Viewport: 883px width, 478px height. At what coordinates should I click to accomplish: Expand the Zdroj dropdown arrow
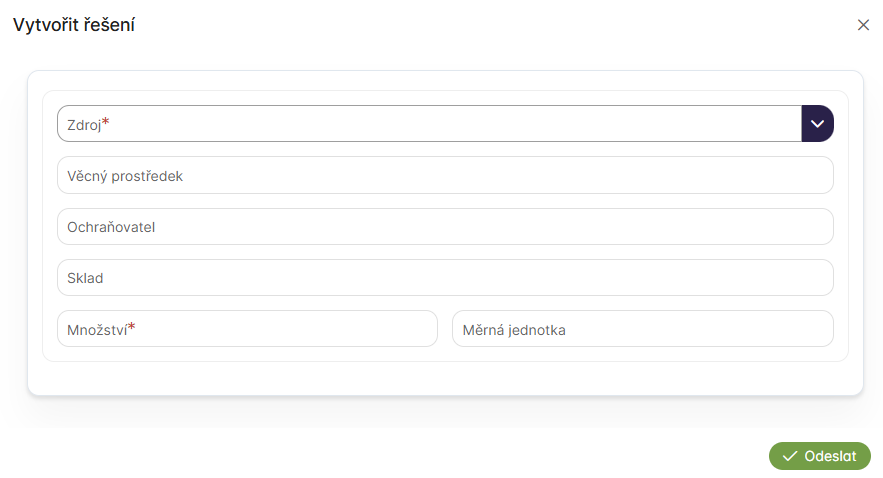tap(817, 124)
